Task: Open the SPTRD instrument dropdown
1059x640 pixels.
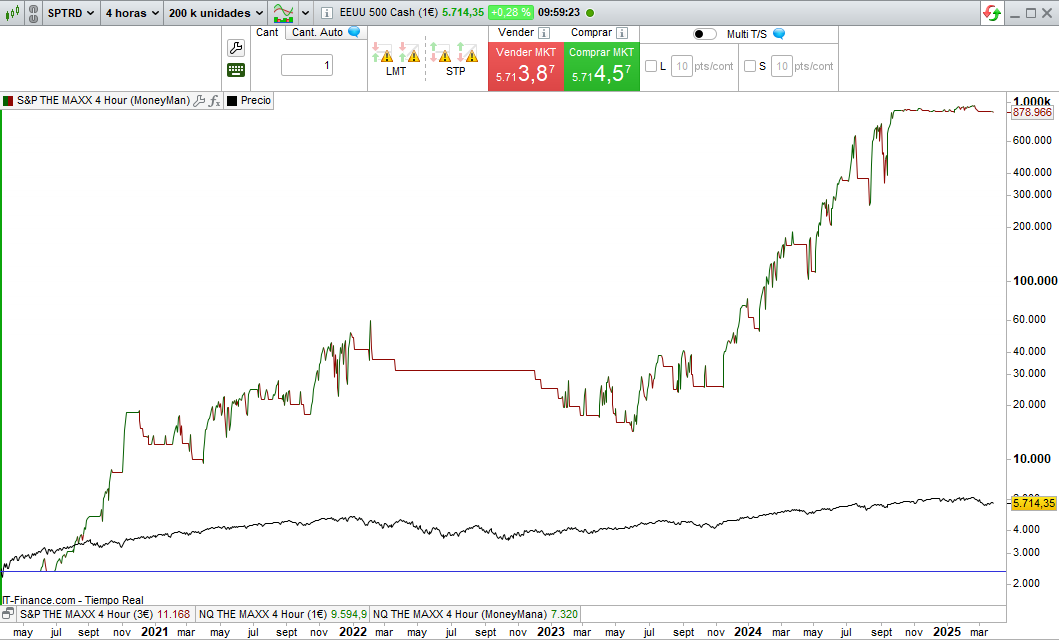Action: [70, 13]
